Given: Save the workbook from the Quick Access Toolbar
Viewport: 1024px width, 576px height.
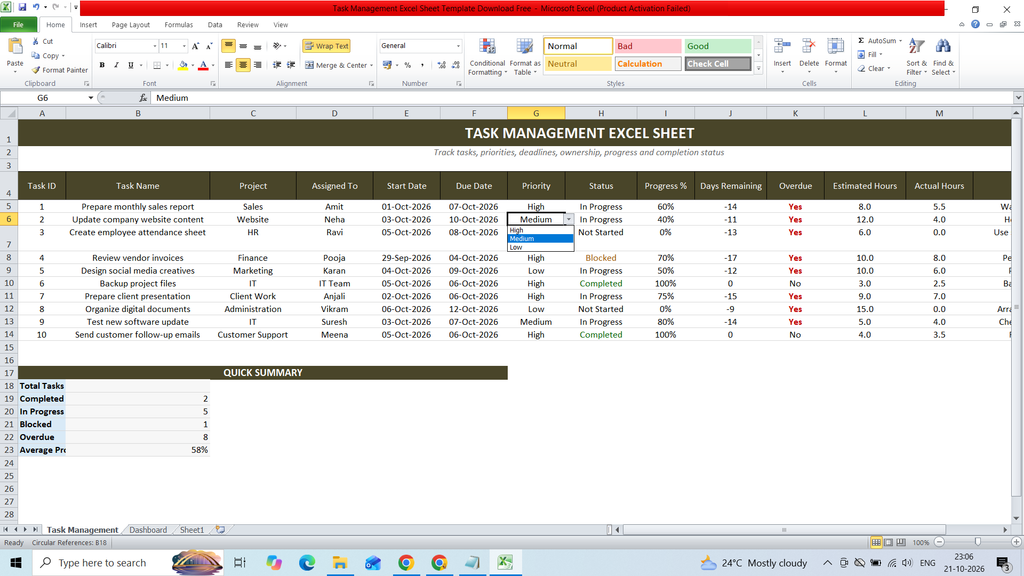Looking at the screenshot, I should (22, 8).
